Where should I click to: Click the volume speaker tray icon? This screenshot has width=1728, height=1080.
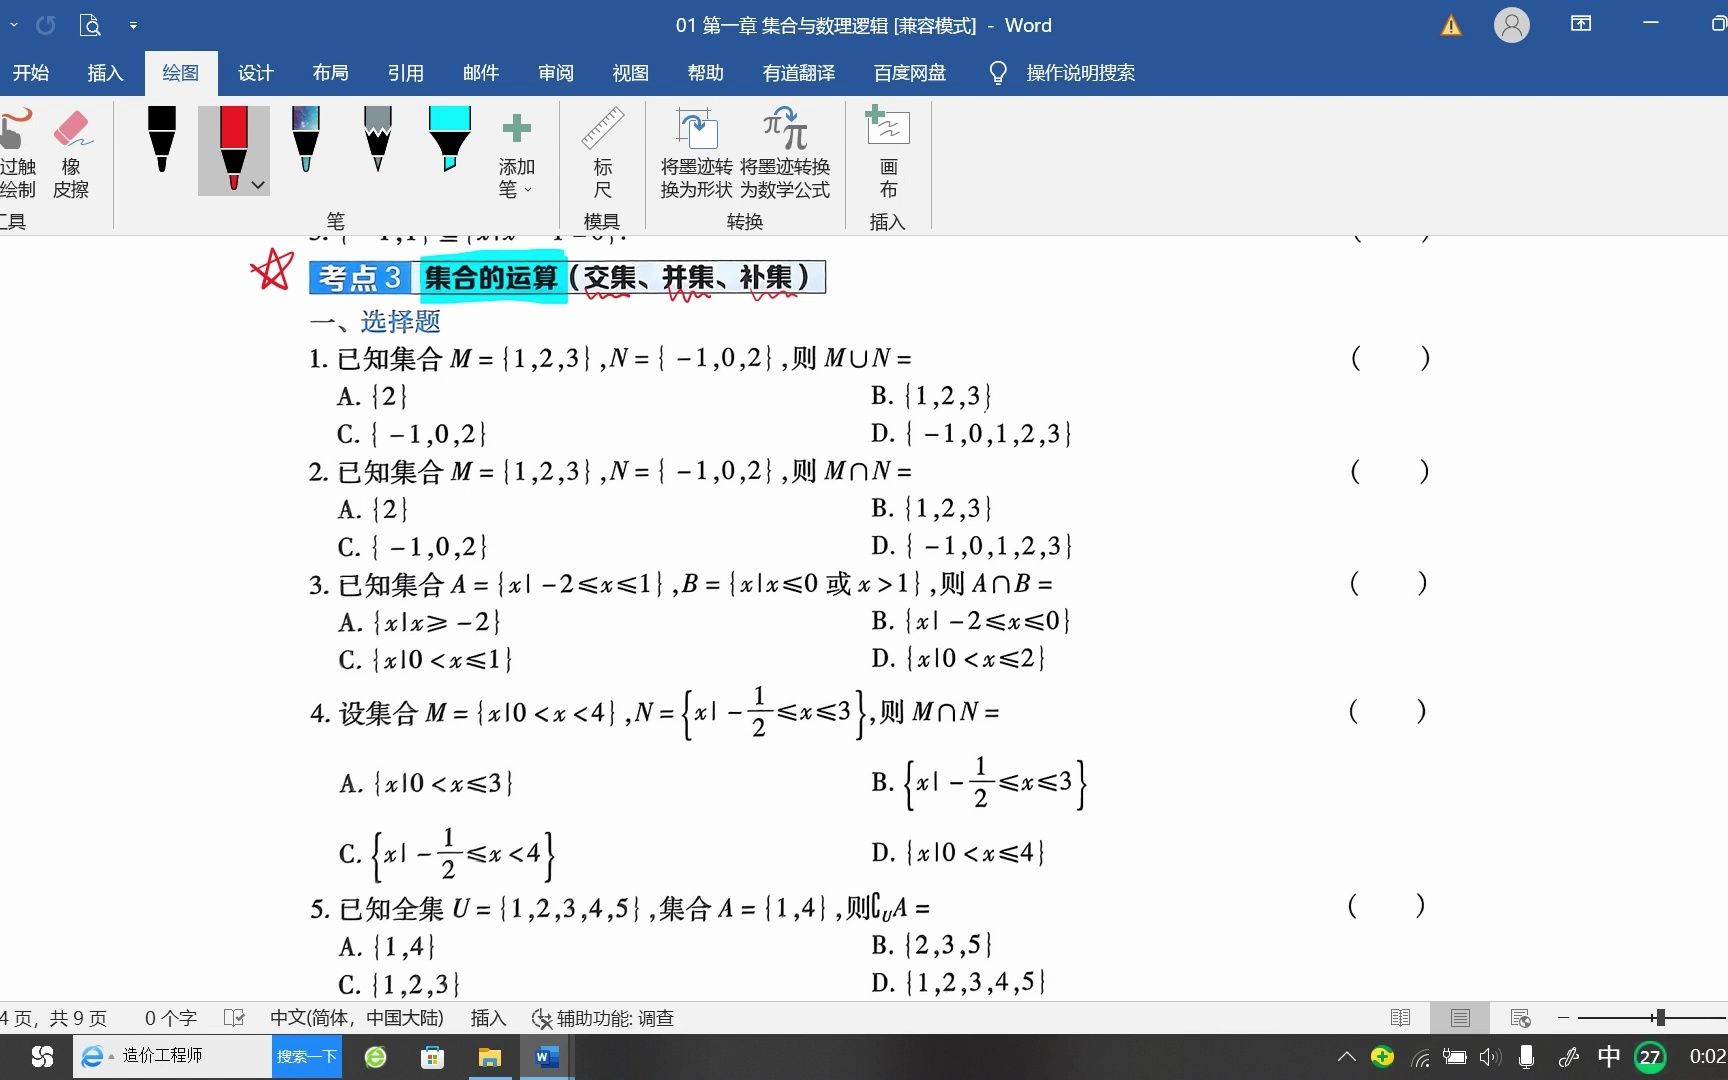point(1490,1057)
